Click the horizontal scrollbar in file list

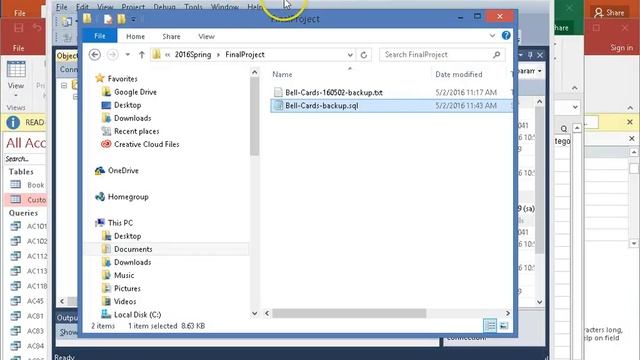349,313
